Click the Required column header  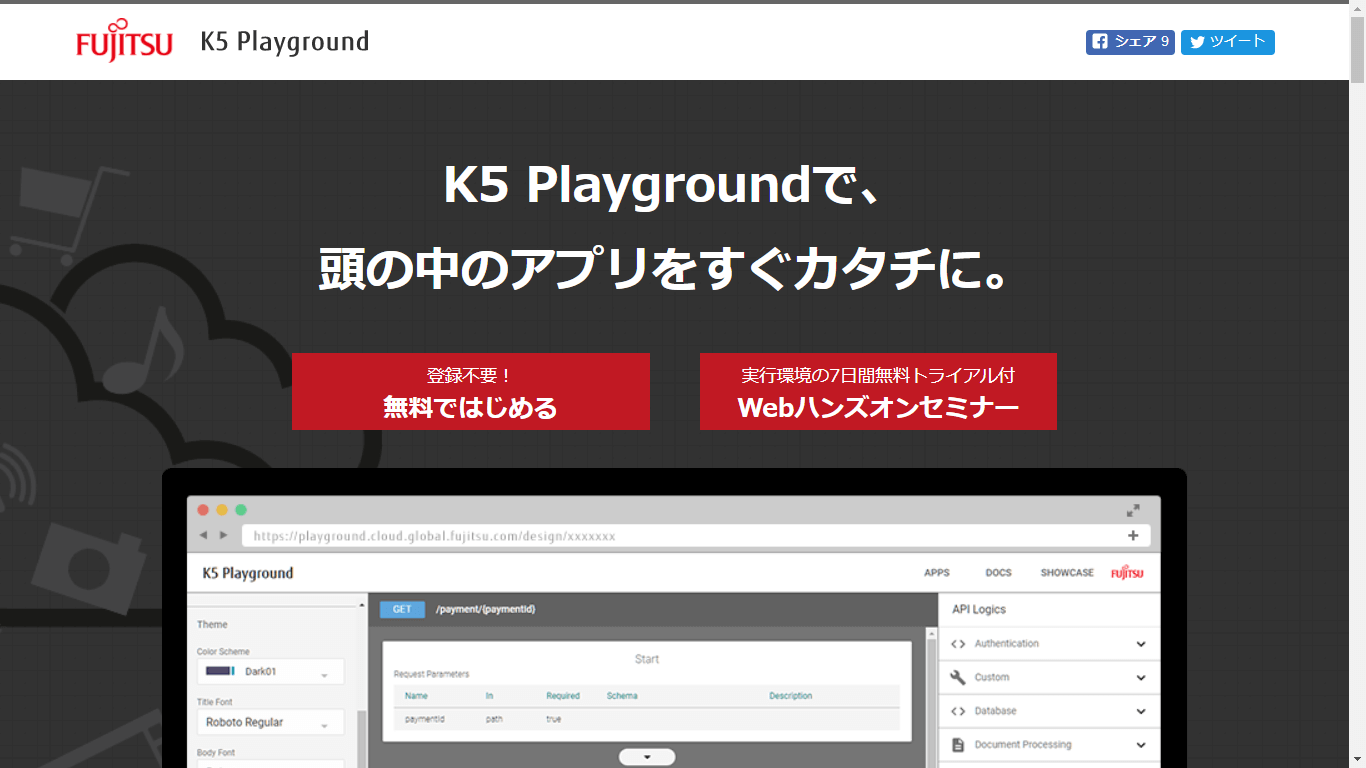click(563, 696)
